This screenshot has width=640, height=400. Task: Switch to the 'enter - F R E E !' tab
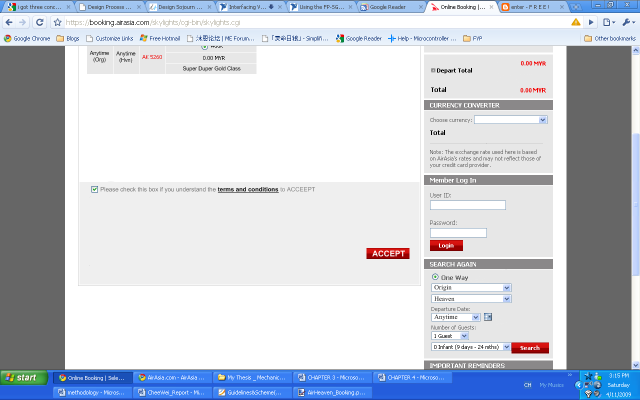click(x=533, y=7)
